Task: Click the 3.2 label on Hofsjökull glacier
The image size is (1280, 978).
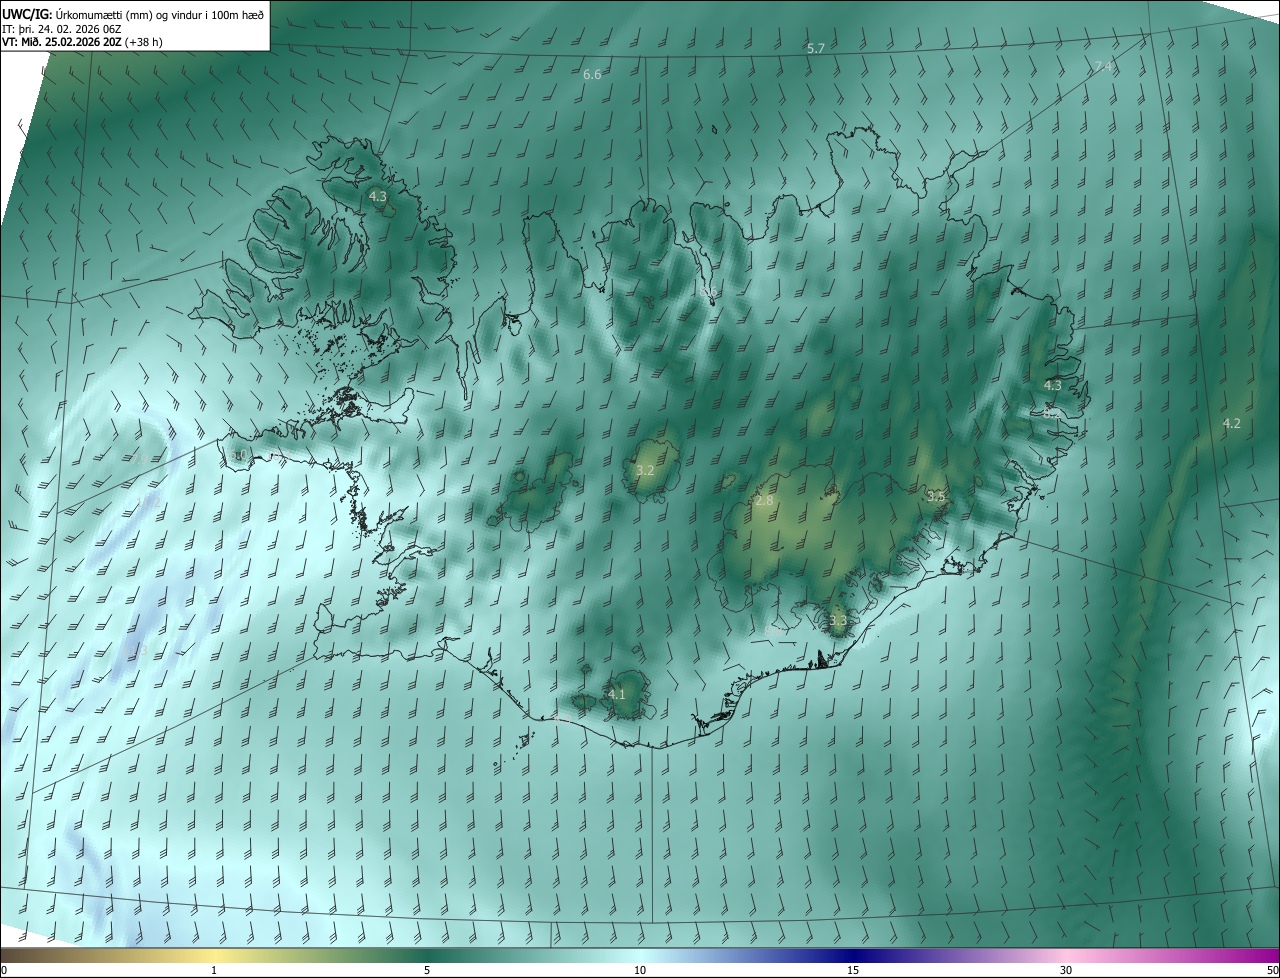Action: click(645, 470)
